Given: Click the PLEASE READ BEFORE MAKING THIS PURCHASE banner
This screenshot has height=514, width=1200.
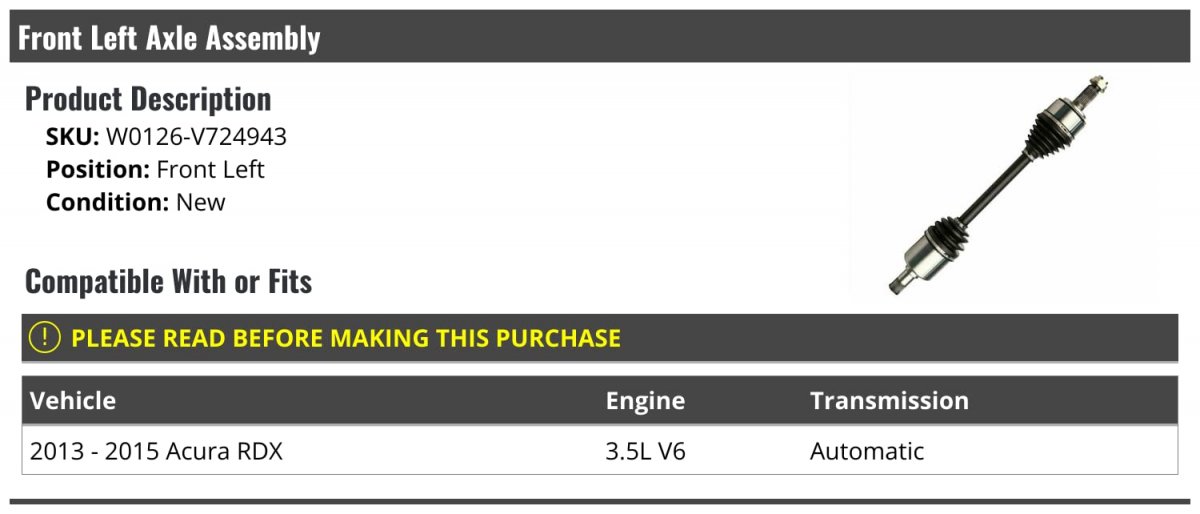Looking at the screenshot, I should pos(346,338).
